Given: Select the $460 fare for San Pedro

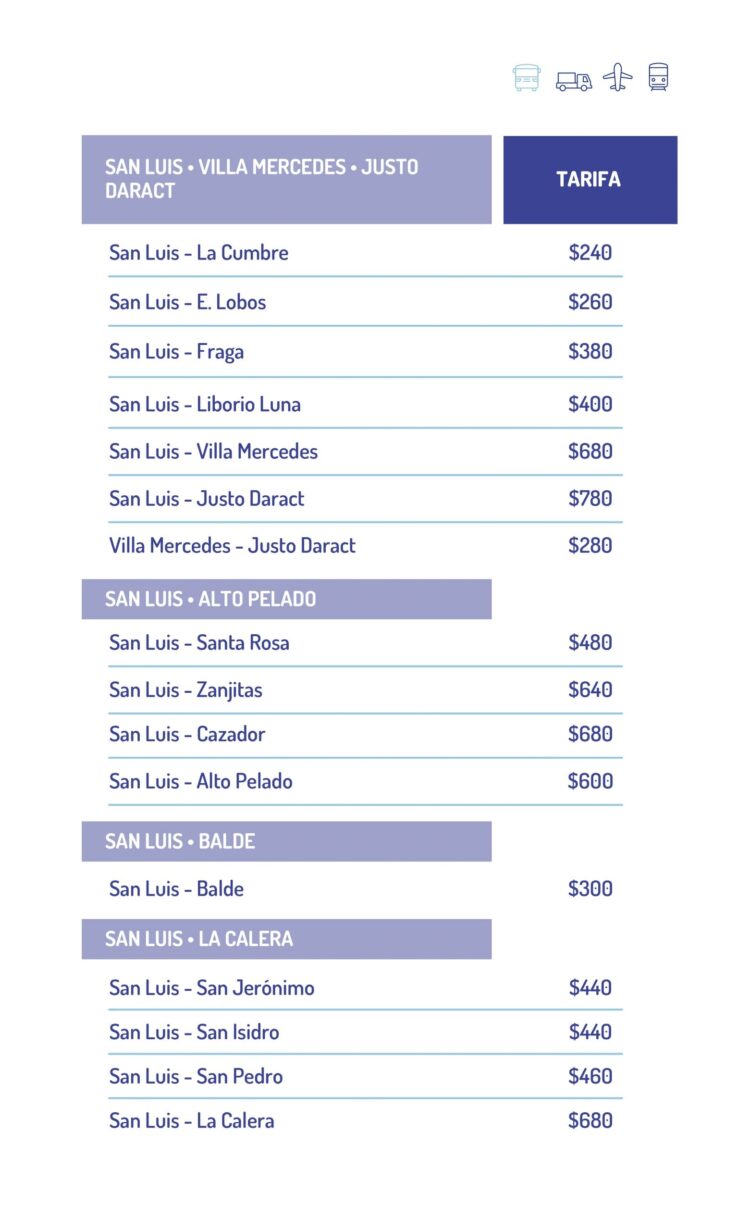Looking at the screenshot, I should [x=590, y=1077].
